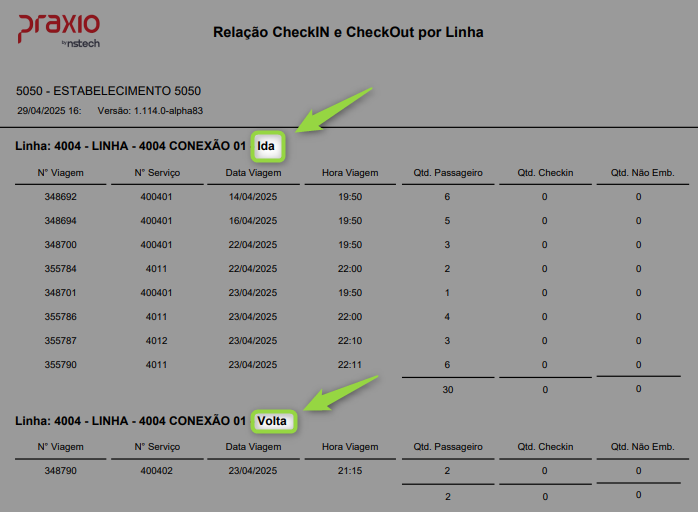Click the version text 'Versão: 1.114.0-alpha83'
The width and height of the screenshot is (698, 512).
tap(150, 111)
